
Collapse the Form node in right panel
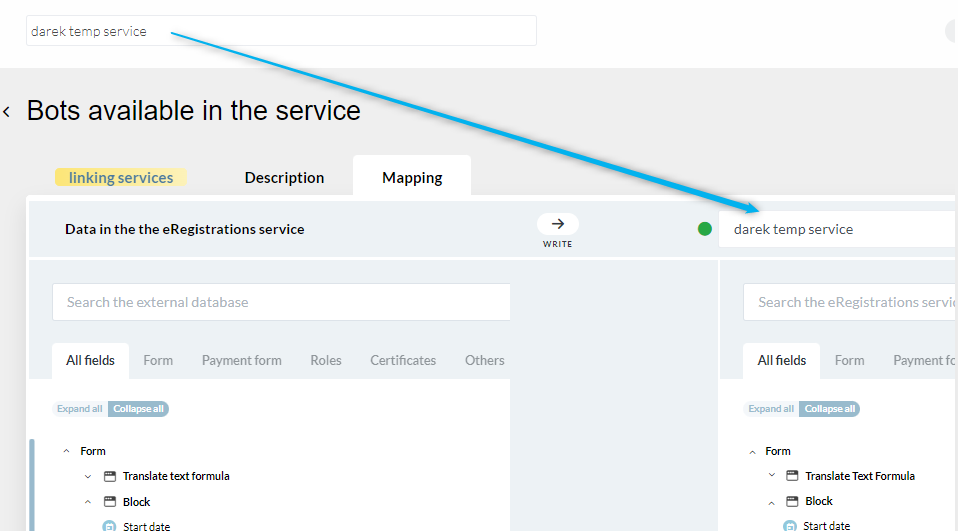[752, 452]
